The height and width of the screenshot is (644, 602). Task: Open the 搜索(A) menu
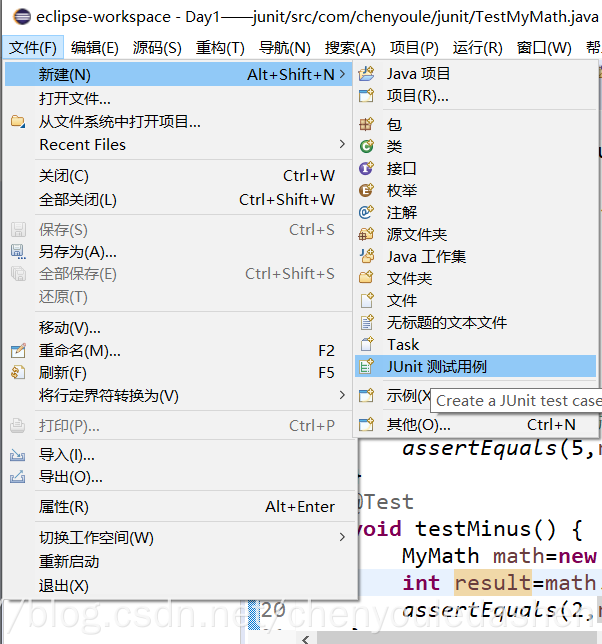pyautogui.click(x=350, y=48)
